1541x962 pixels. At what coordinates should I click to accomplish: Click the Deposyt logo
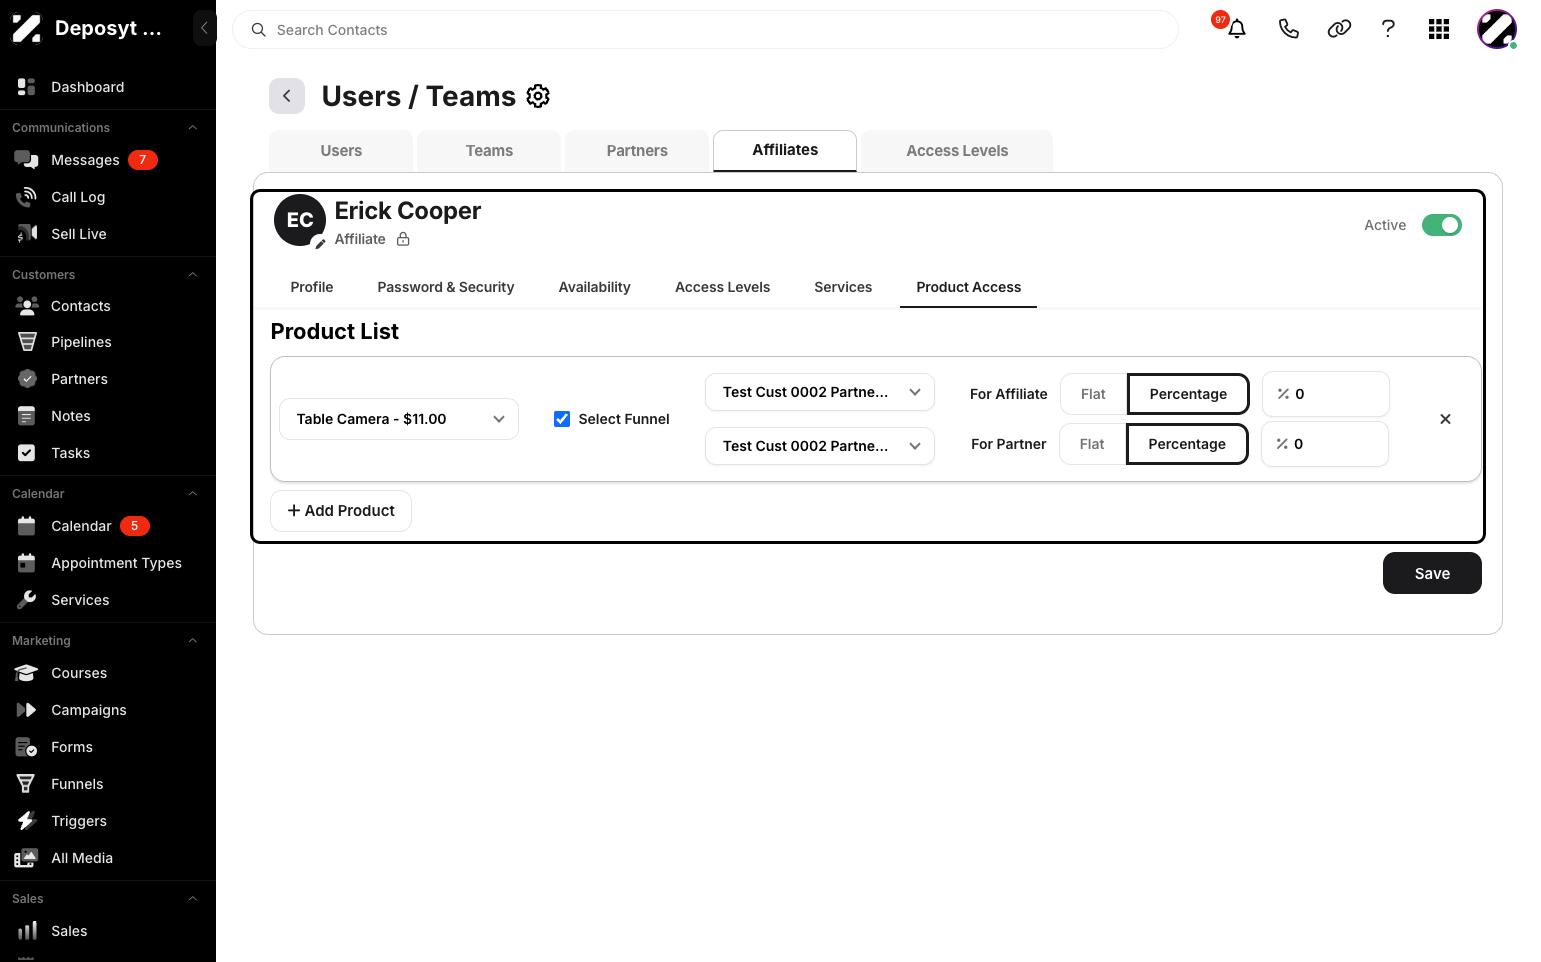[27, 28]
